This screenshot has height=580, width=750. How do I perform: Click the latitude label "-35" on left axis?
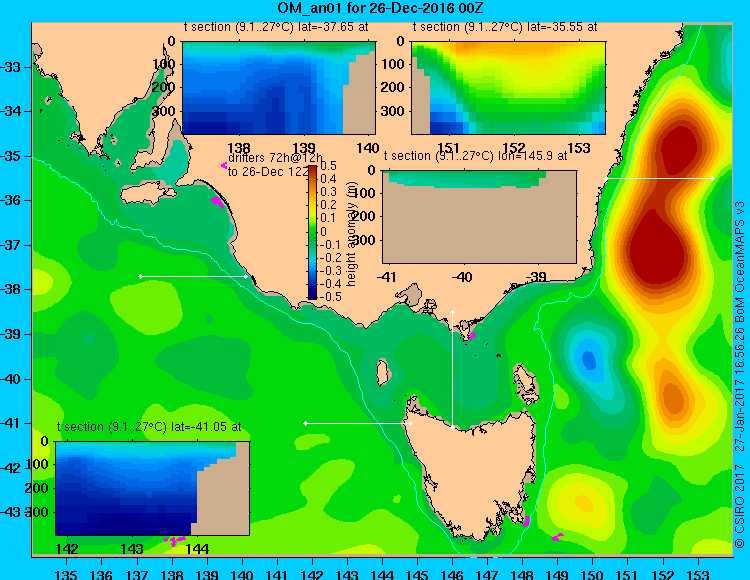pyautogui.click(x=11, y=156)
